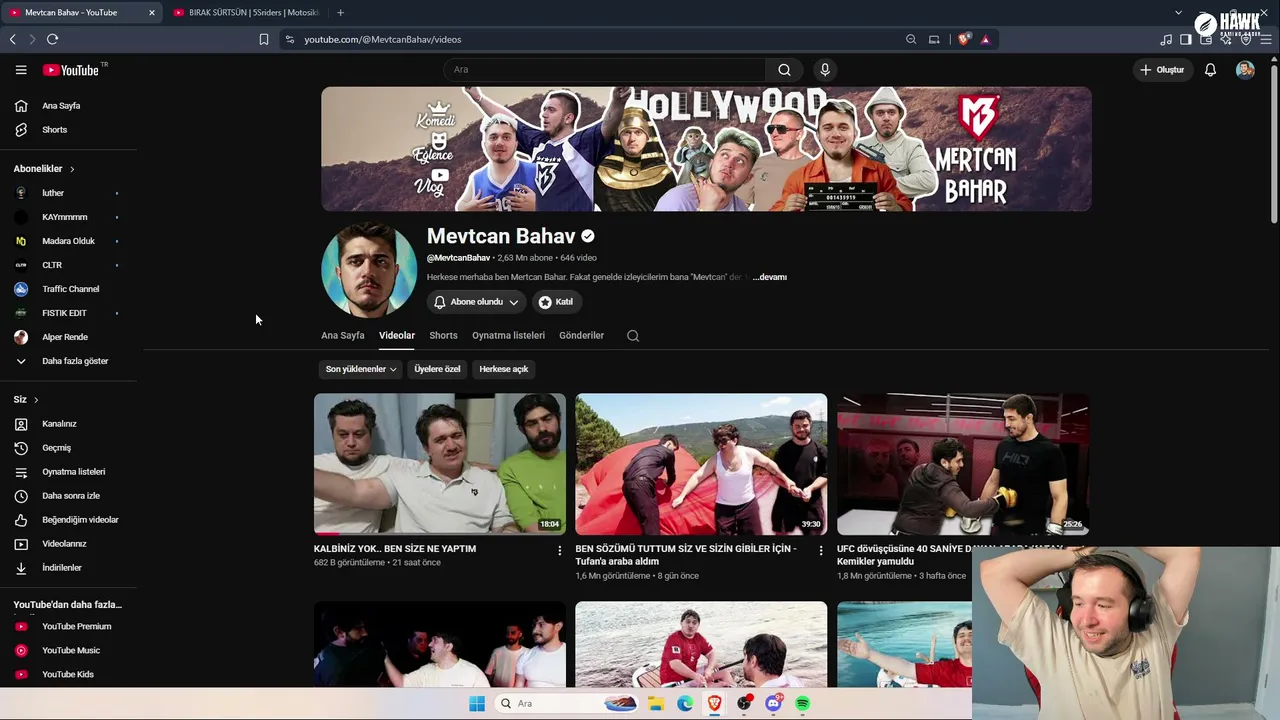Open Discord from the taskbar

(773, 703)
